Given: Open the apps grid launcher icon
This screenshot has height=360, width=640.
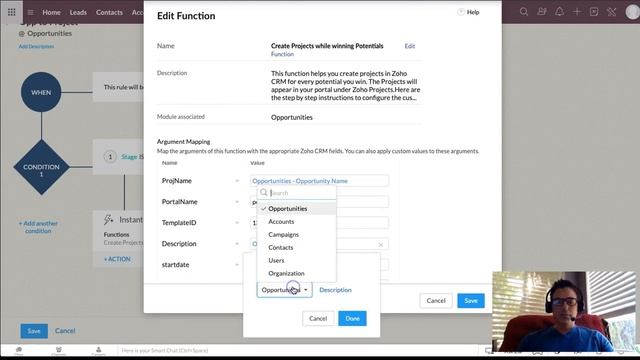Looking at the screenshot, I should pyautogui.click(x=11, y=12).
